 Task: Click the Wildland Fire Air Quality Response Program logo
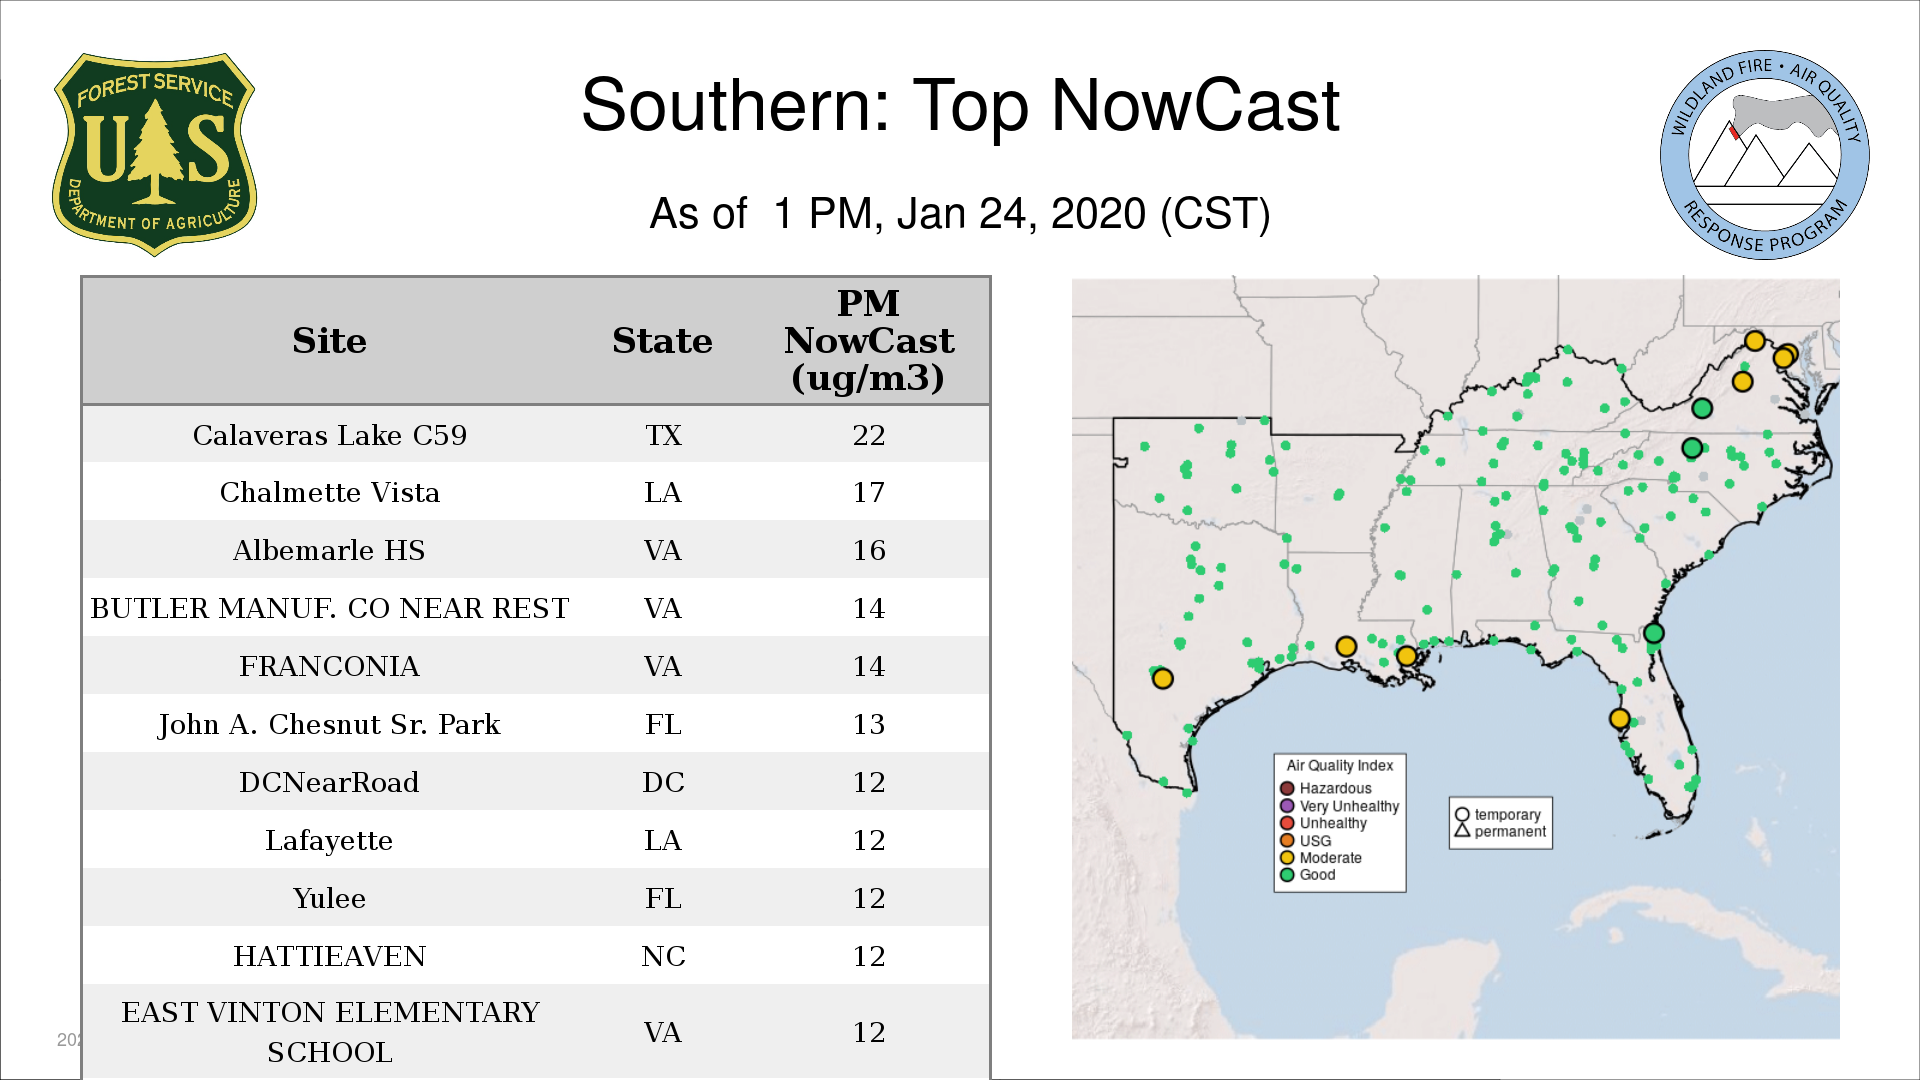pyautogui.click(x=1764, y=155)
